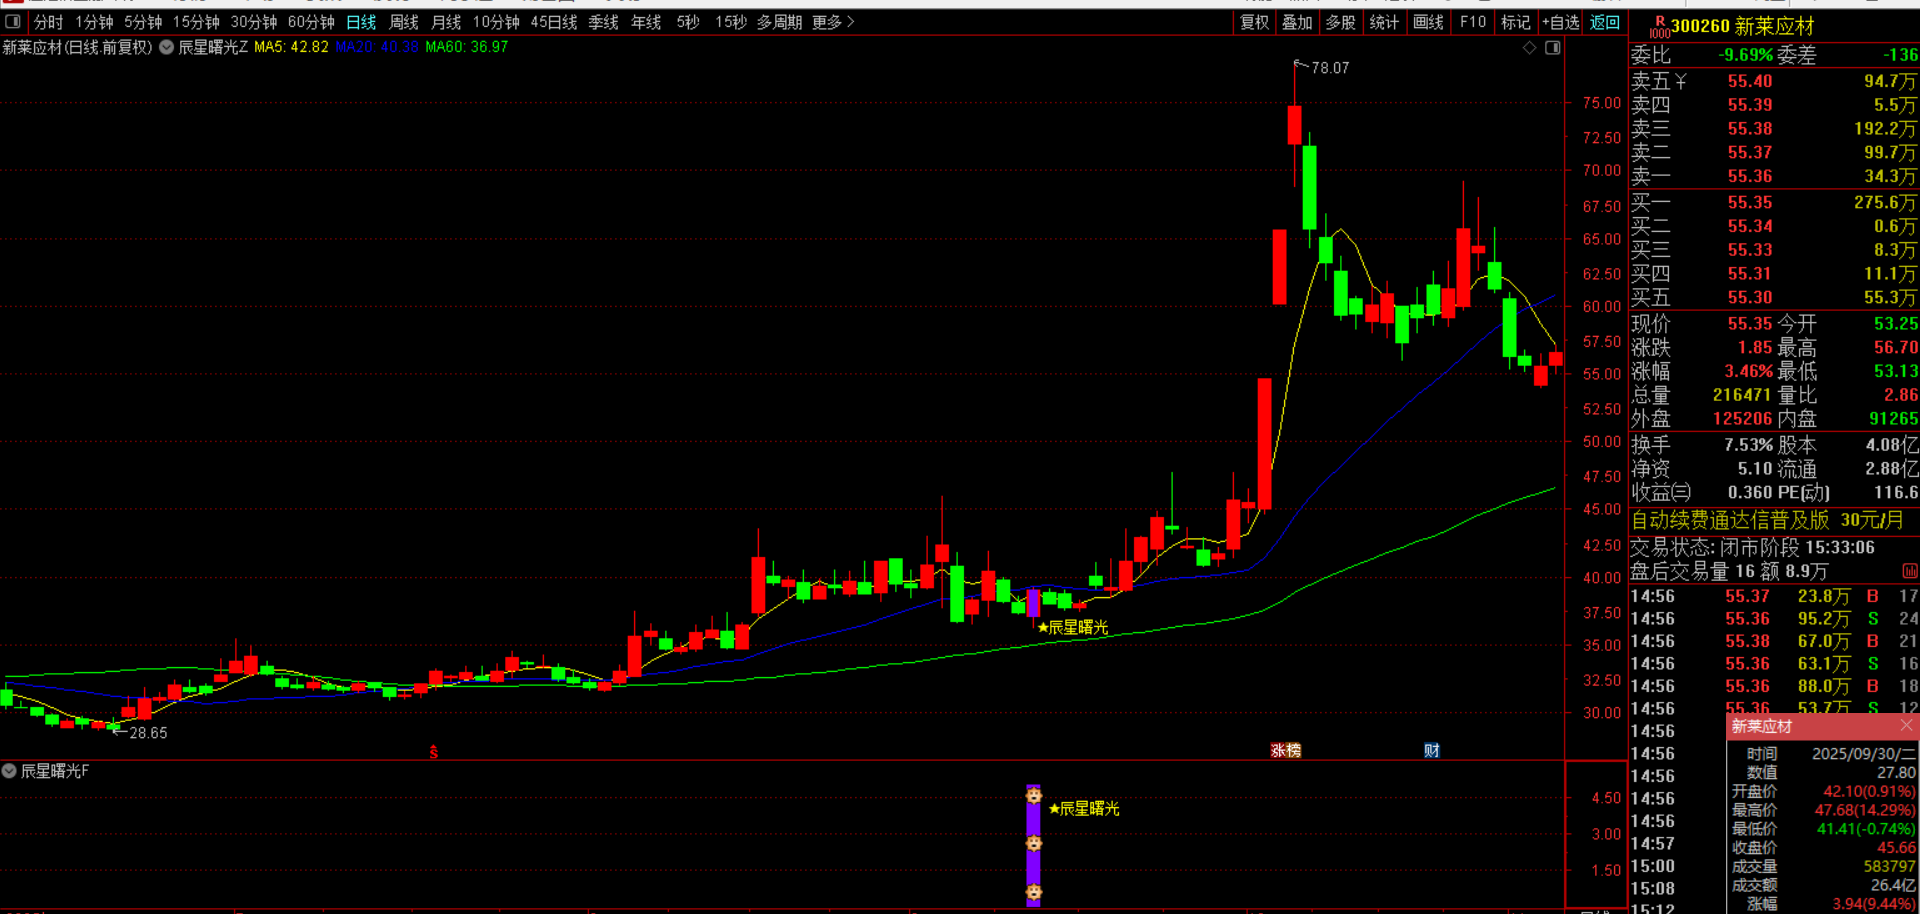Click the 卖一 price 55.36

point(1749,176)
